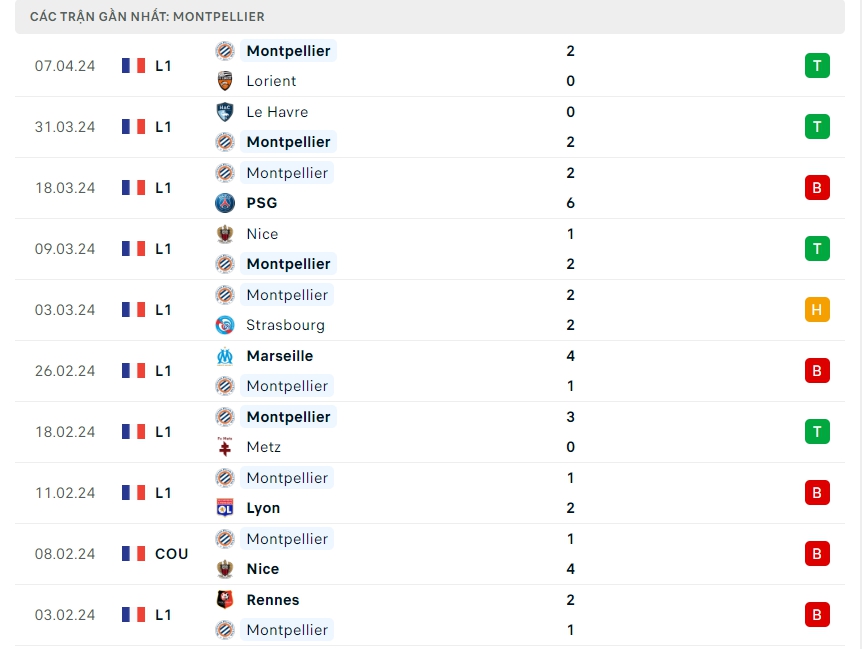Click the red B badge for PSG match
Image resolution: width=862 pixels, height=649 pixels.
tap(817, 188)
